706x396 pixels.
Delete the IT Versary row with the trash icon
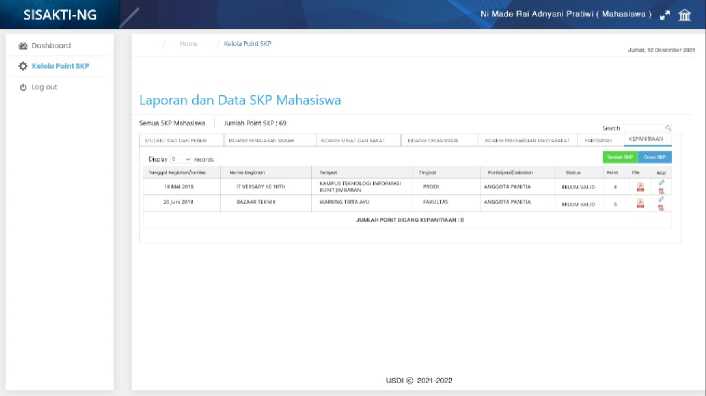point(661,191)
